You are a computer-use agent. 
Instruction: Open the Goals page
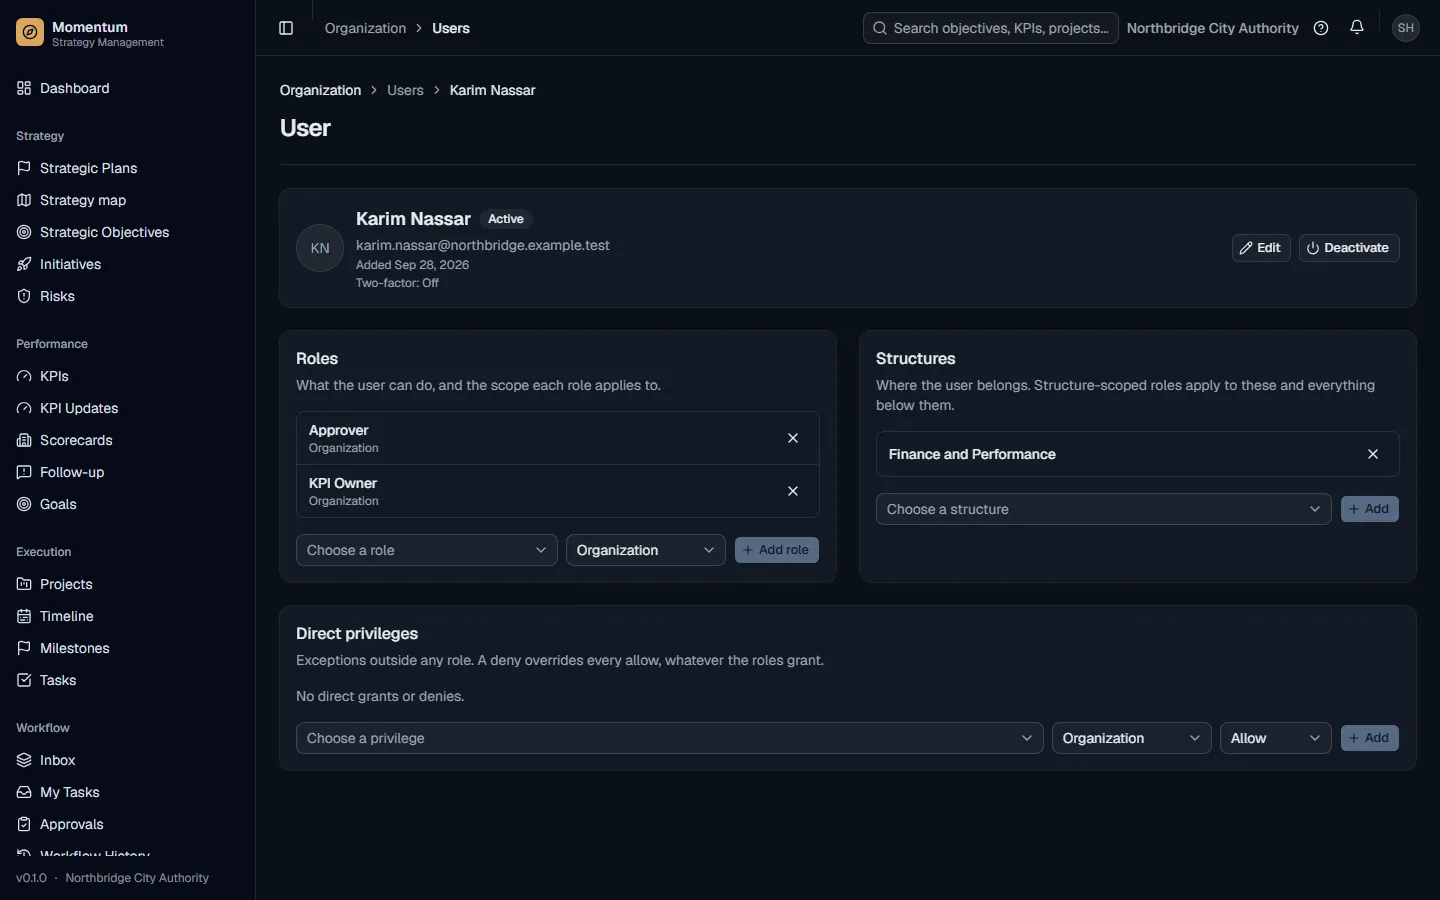point(127,504)
